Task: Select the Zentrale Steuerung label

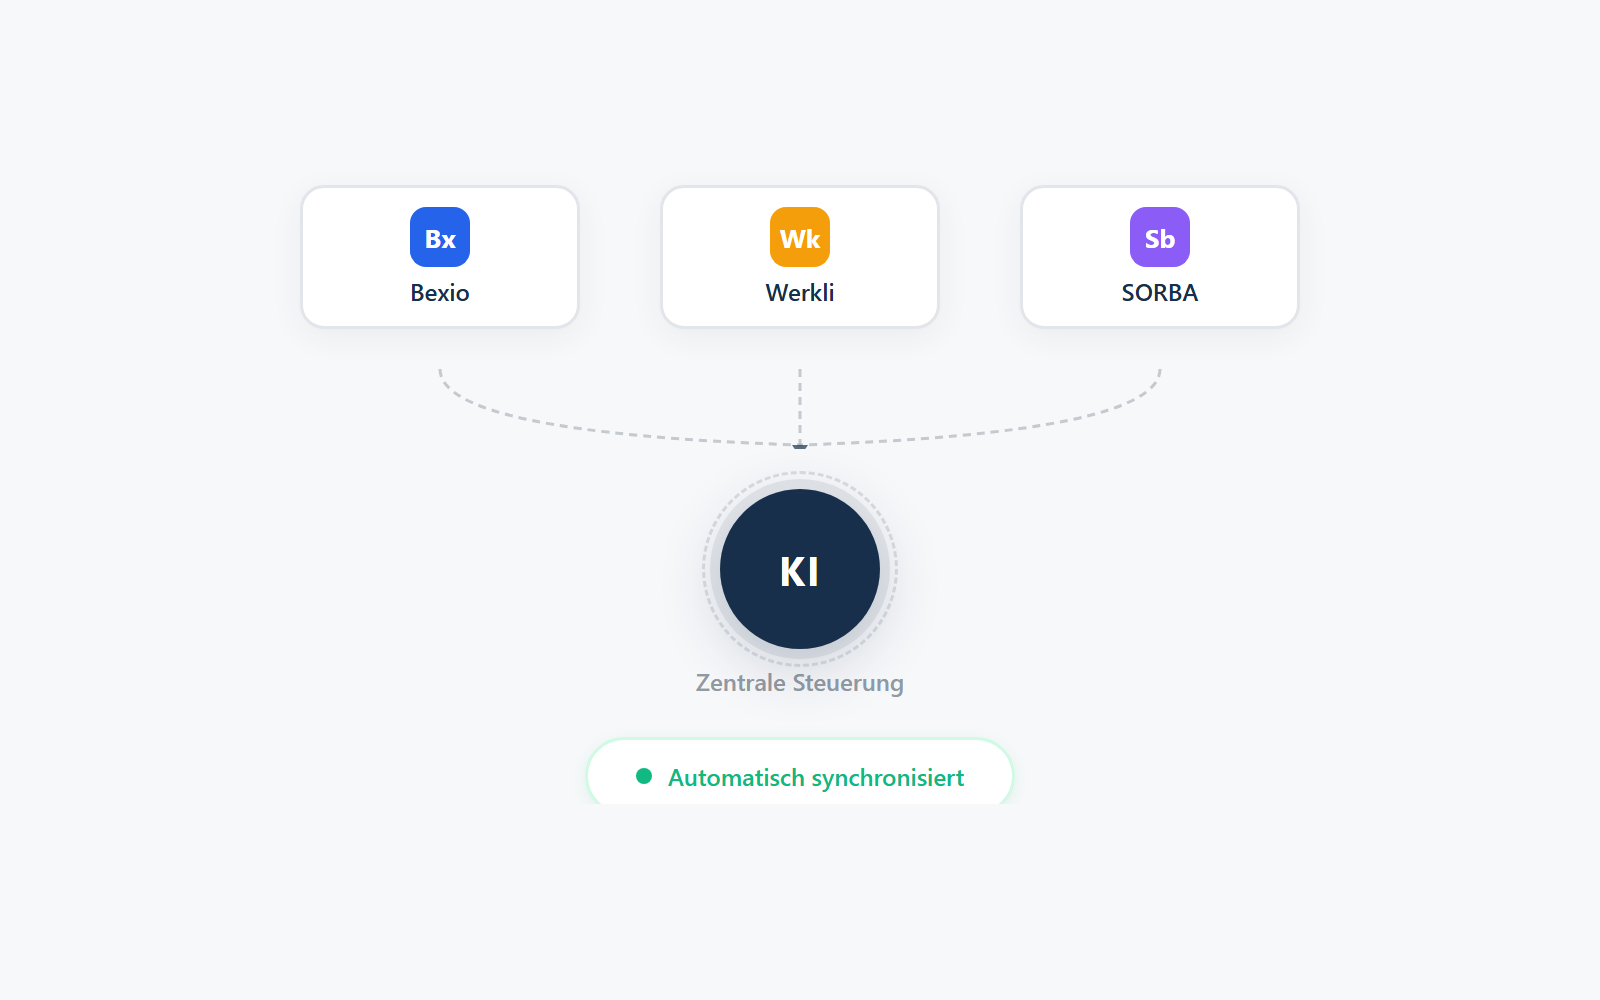Action: point(800,683)
